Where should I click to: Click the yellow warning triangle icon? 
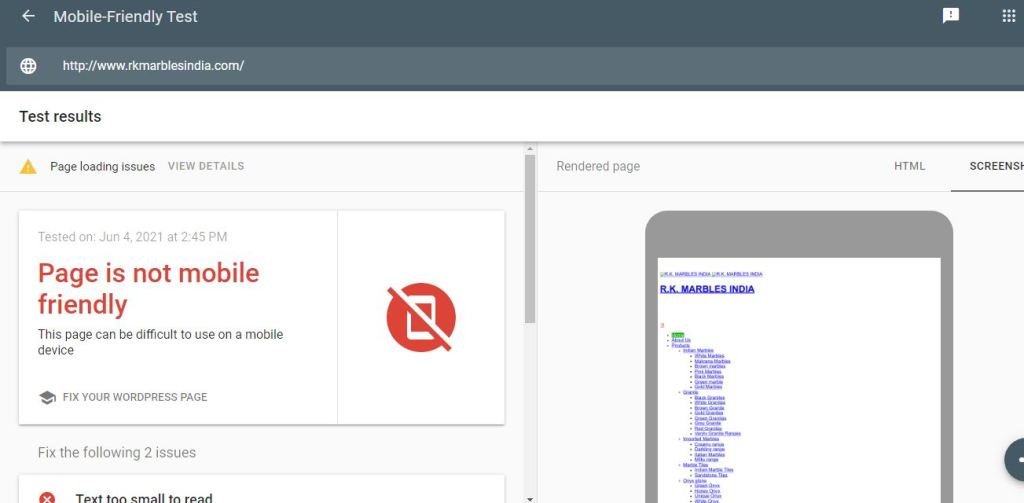[28, 167]
